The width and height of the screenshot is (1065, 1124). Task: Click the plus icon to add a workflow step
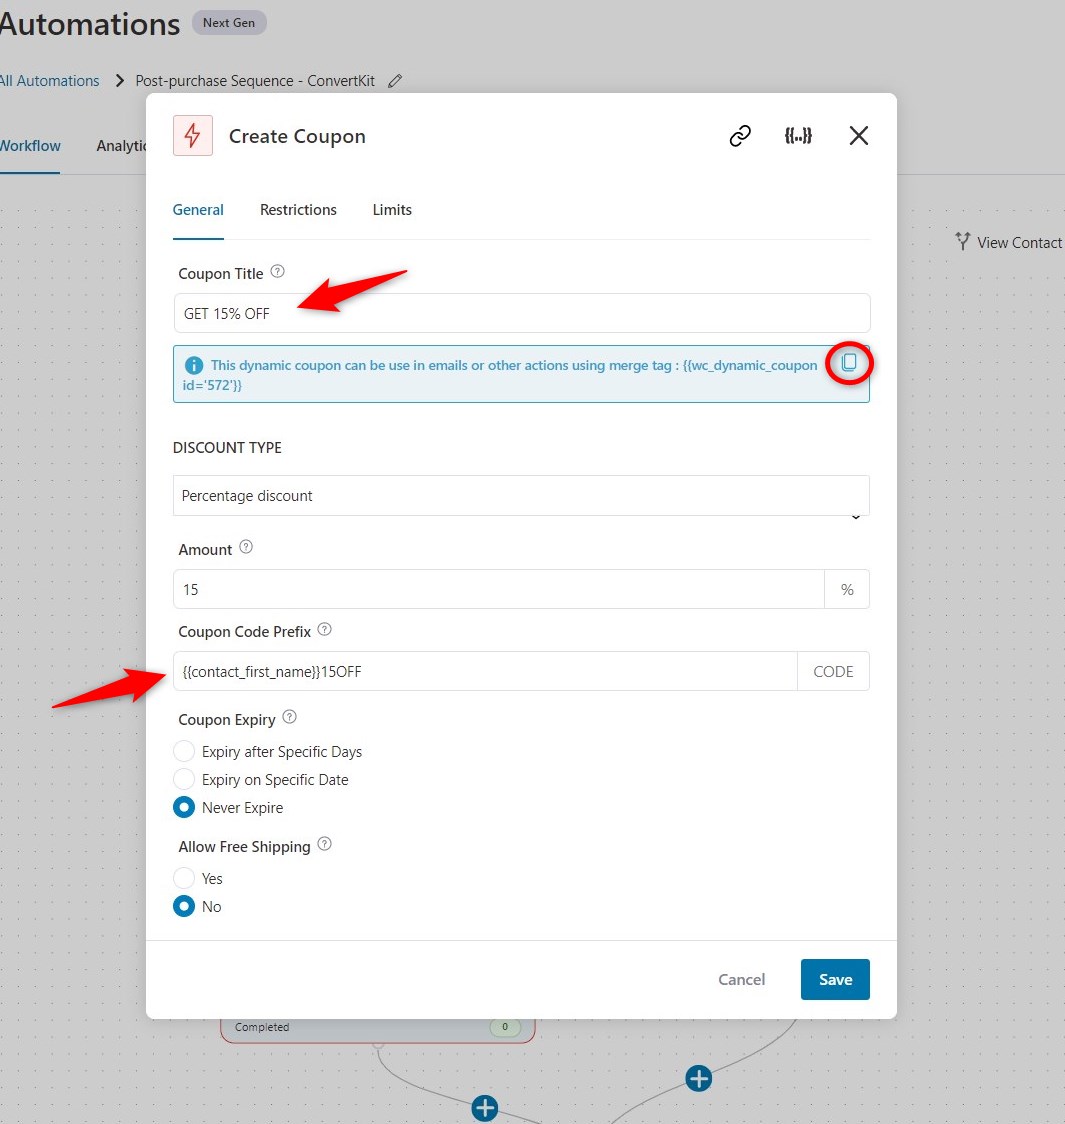click(x=697, y=1078)
